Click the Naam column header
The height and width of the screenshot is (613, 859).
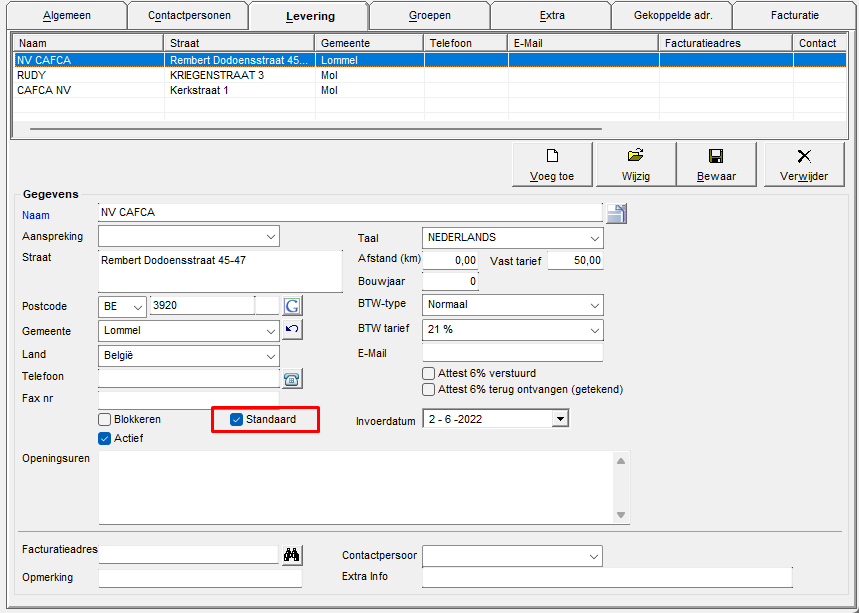88,43
